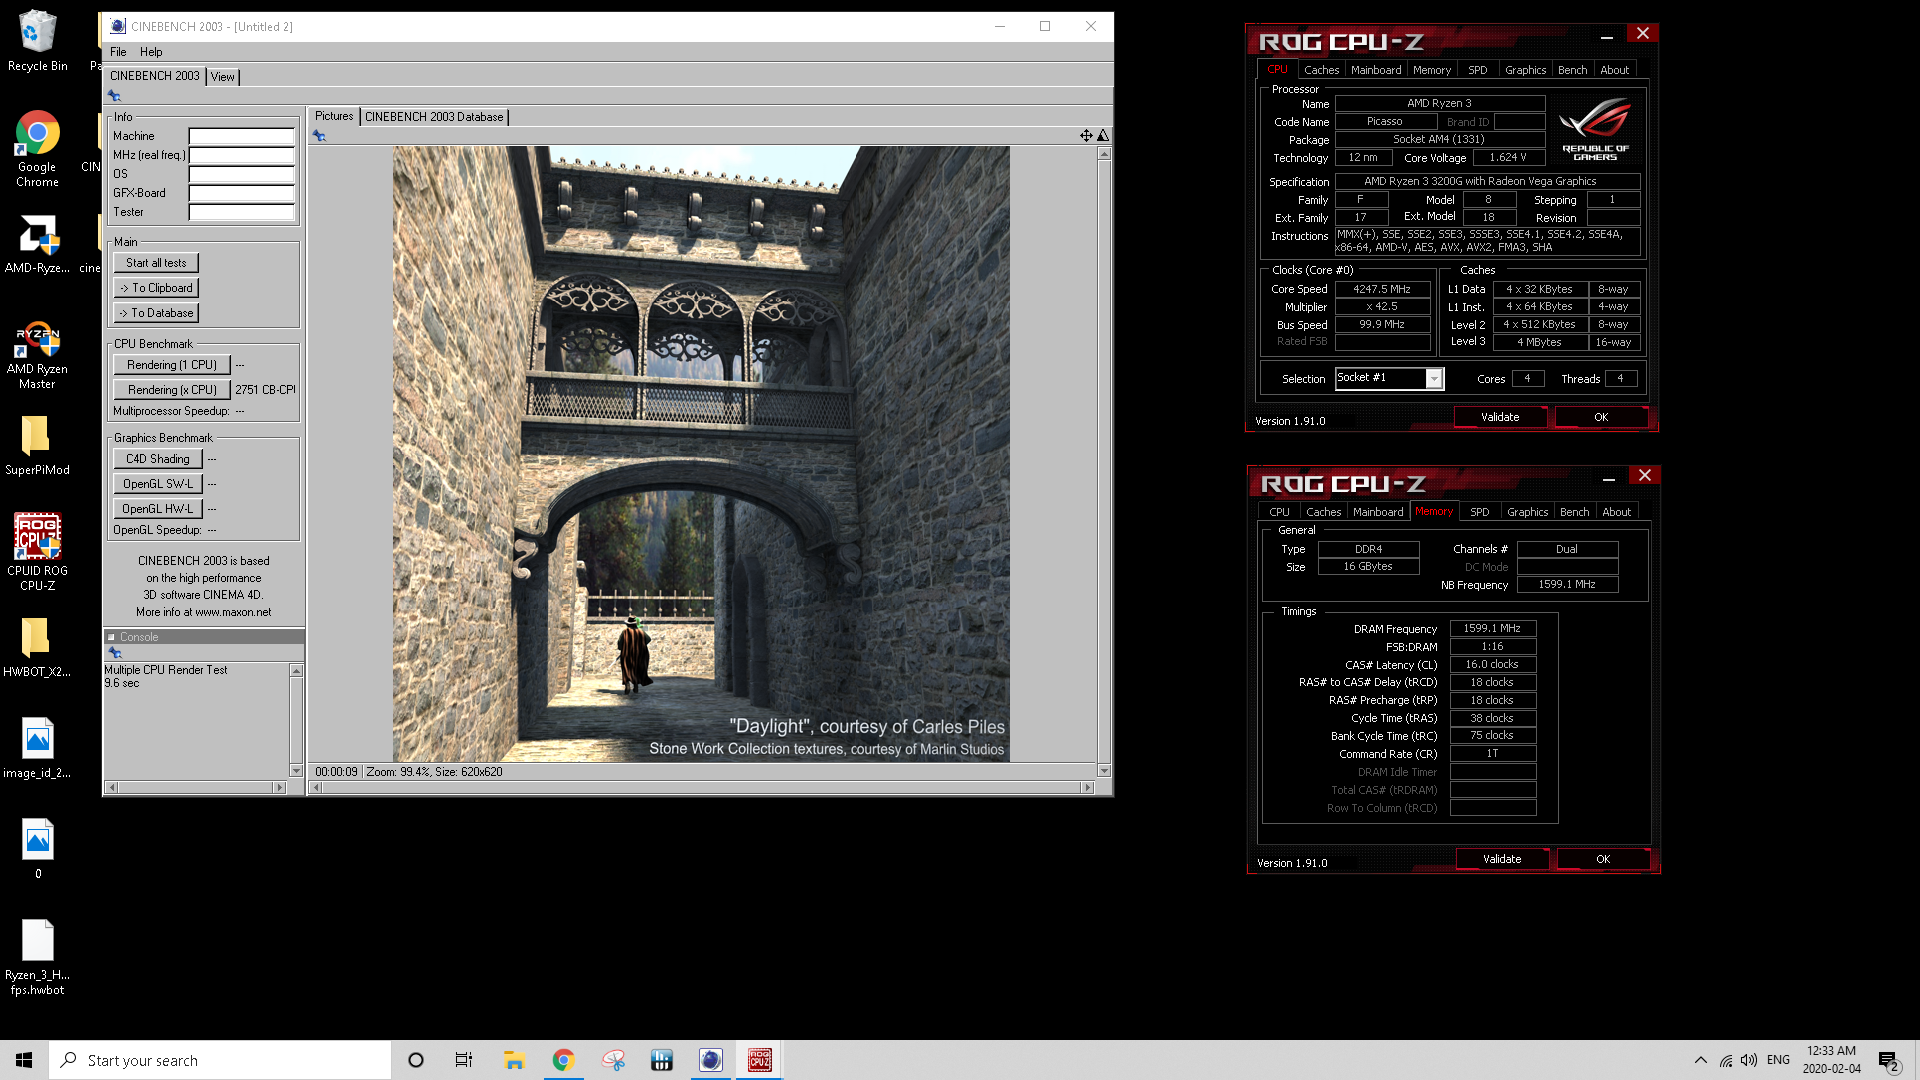Click GFX-Board input field
The height and width of the screenshot is (1080, 1920).
[x=242, y=193]
